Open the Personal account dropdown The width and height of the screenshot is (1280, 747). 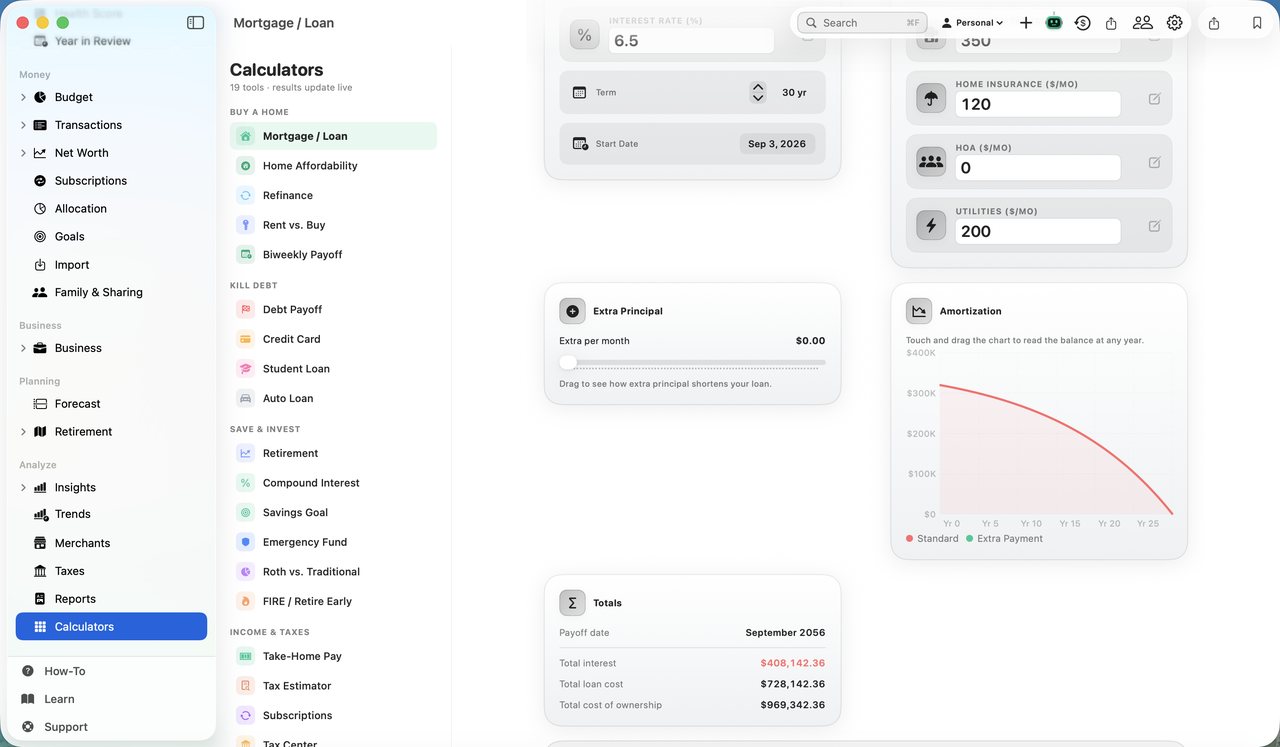point(972,22)
